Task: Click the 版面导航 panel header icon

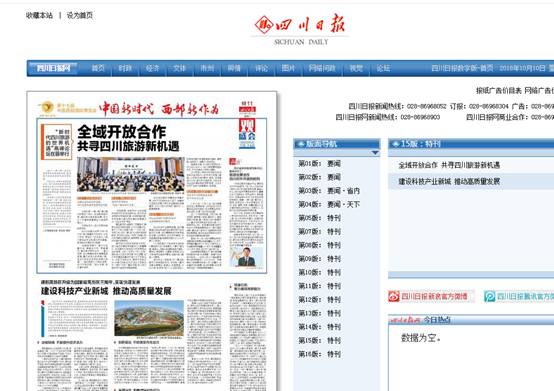Action: [301, 144]
